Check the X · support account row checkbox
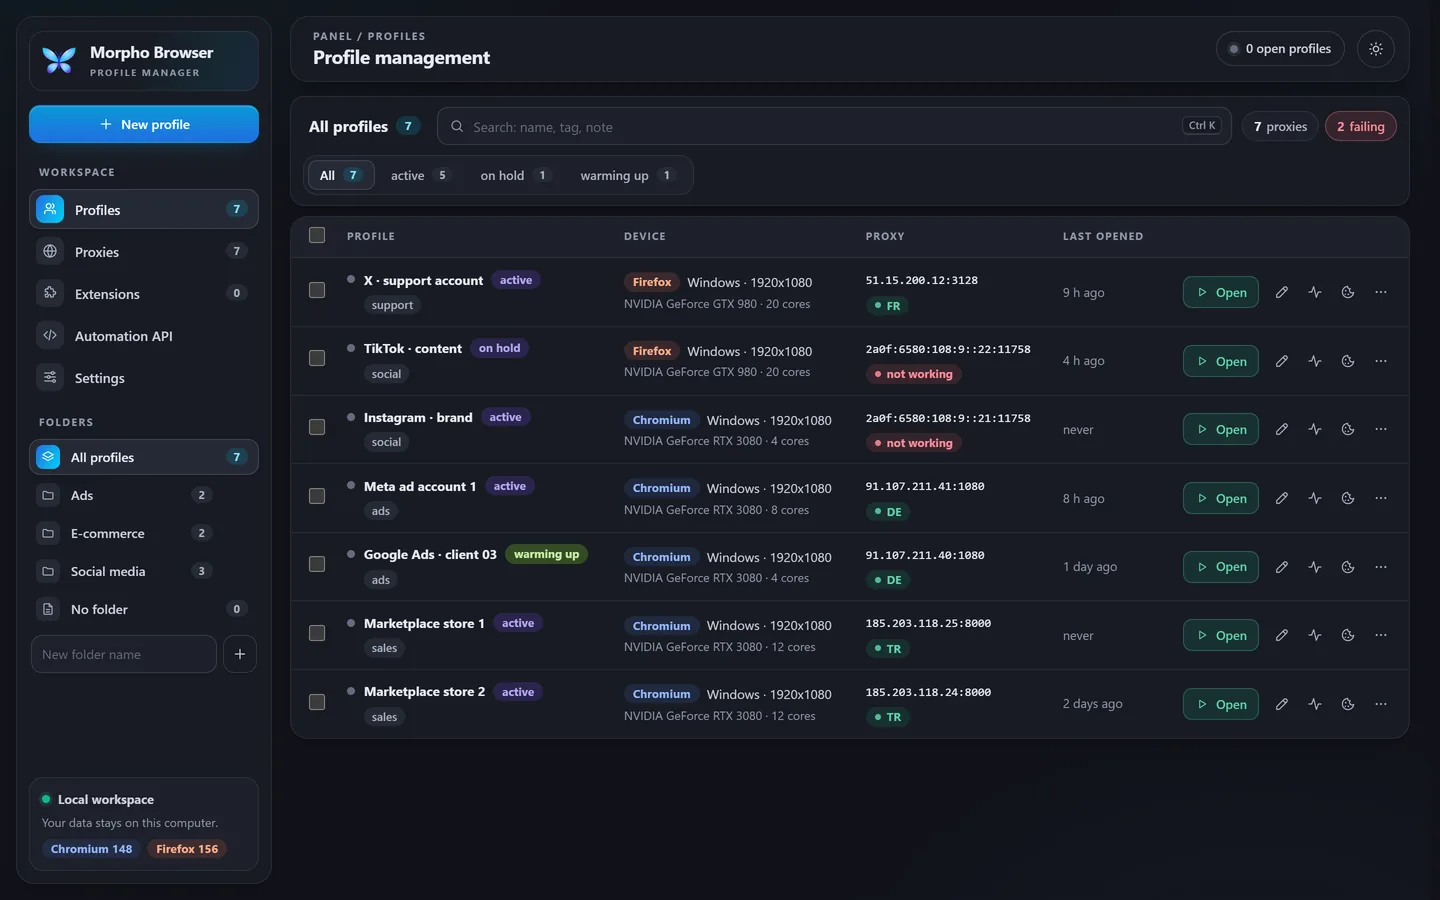The width and height of the screenshot is (1440, 900). tap(317, 290)
